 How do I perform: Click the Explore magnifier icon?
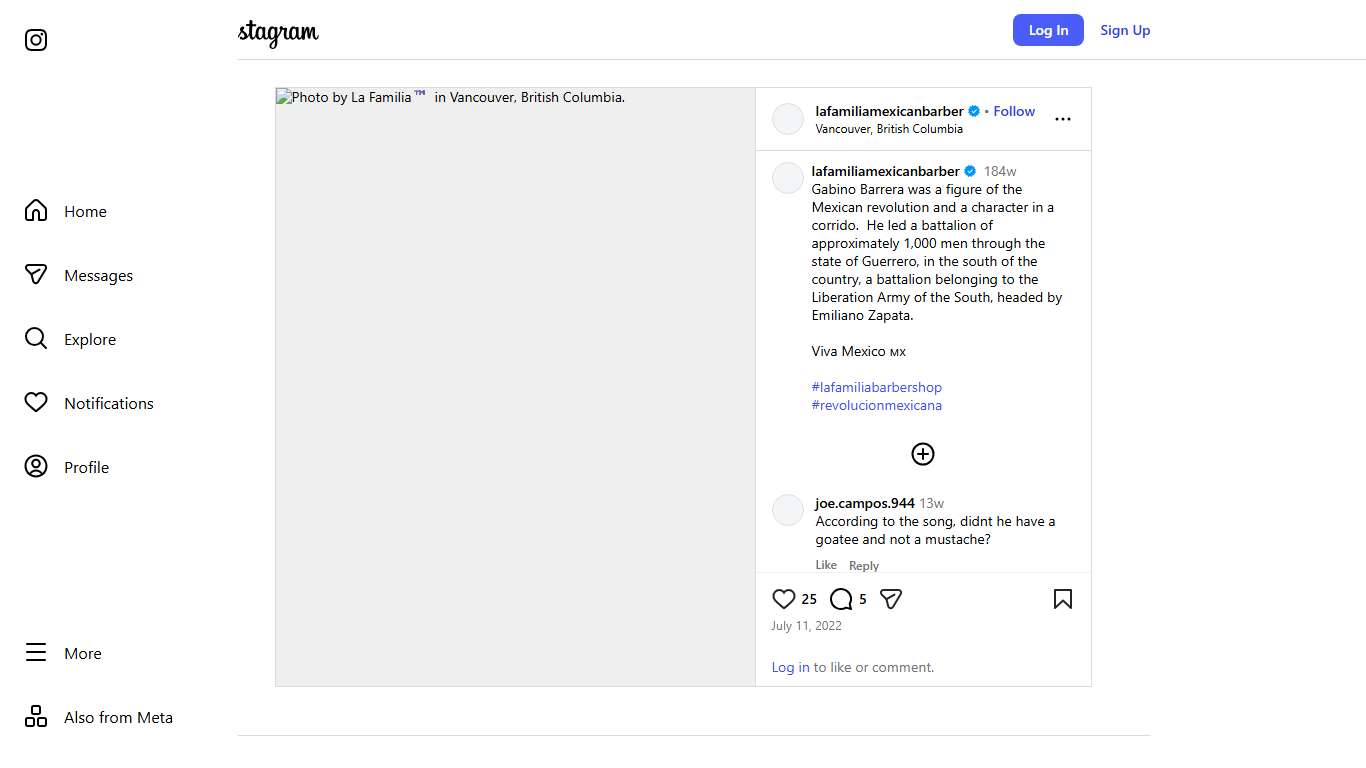click(36, 339)
